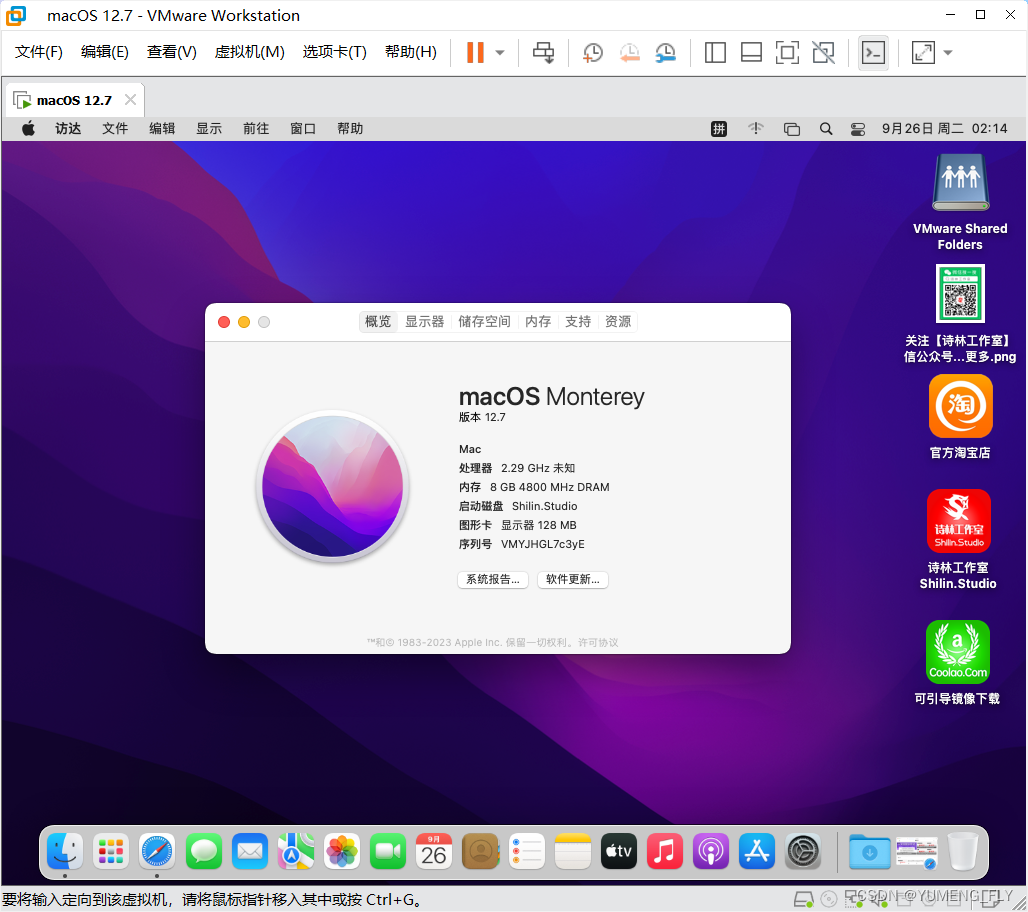Screen dimensions: 1028x912
Task: Click the stretch guest display icon
Action: coord(923,52)
